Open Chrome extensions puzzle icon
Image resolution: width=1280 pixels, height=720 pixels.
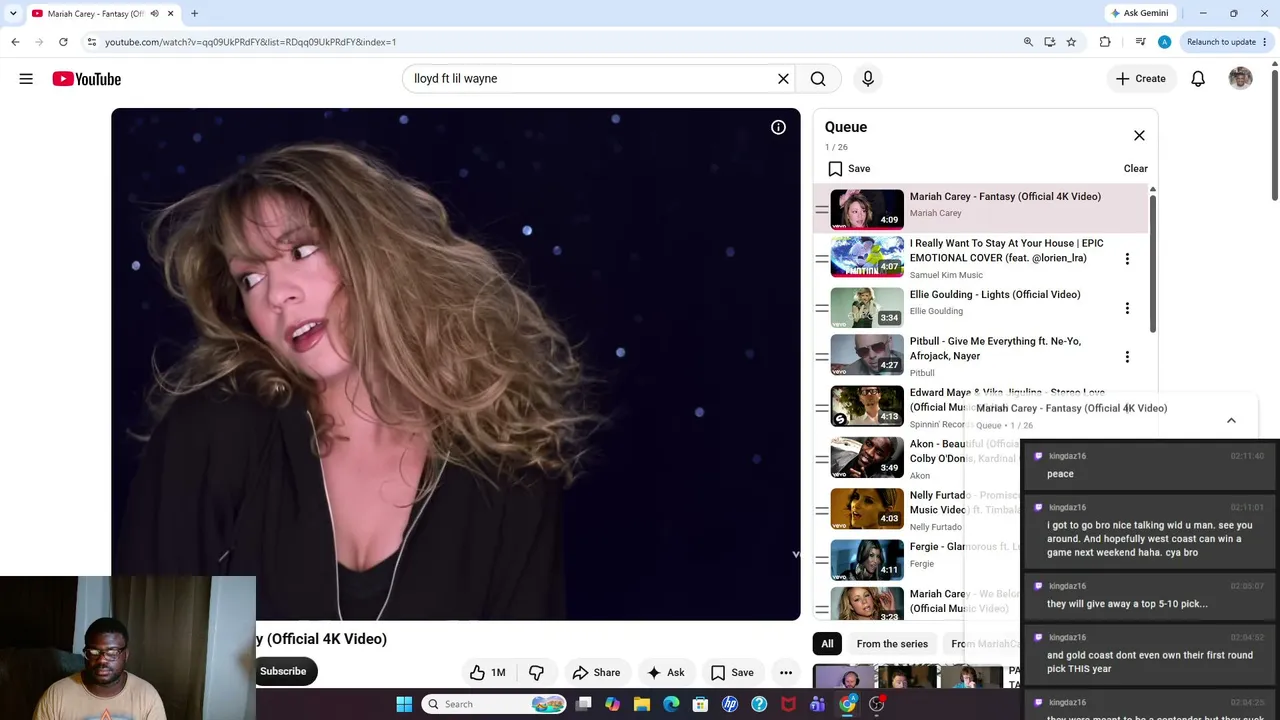point(1105,42)
